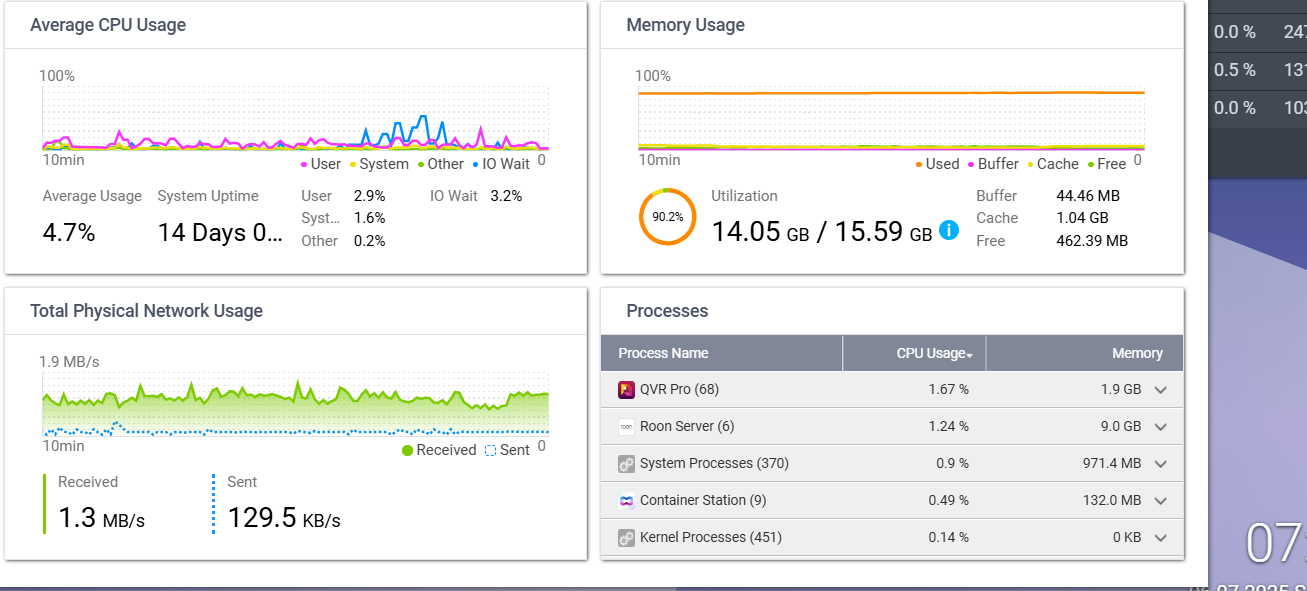The image size is (1307, 591).
Task: Click the Average CPU Usage line chart
Action: 295,118
